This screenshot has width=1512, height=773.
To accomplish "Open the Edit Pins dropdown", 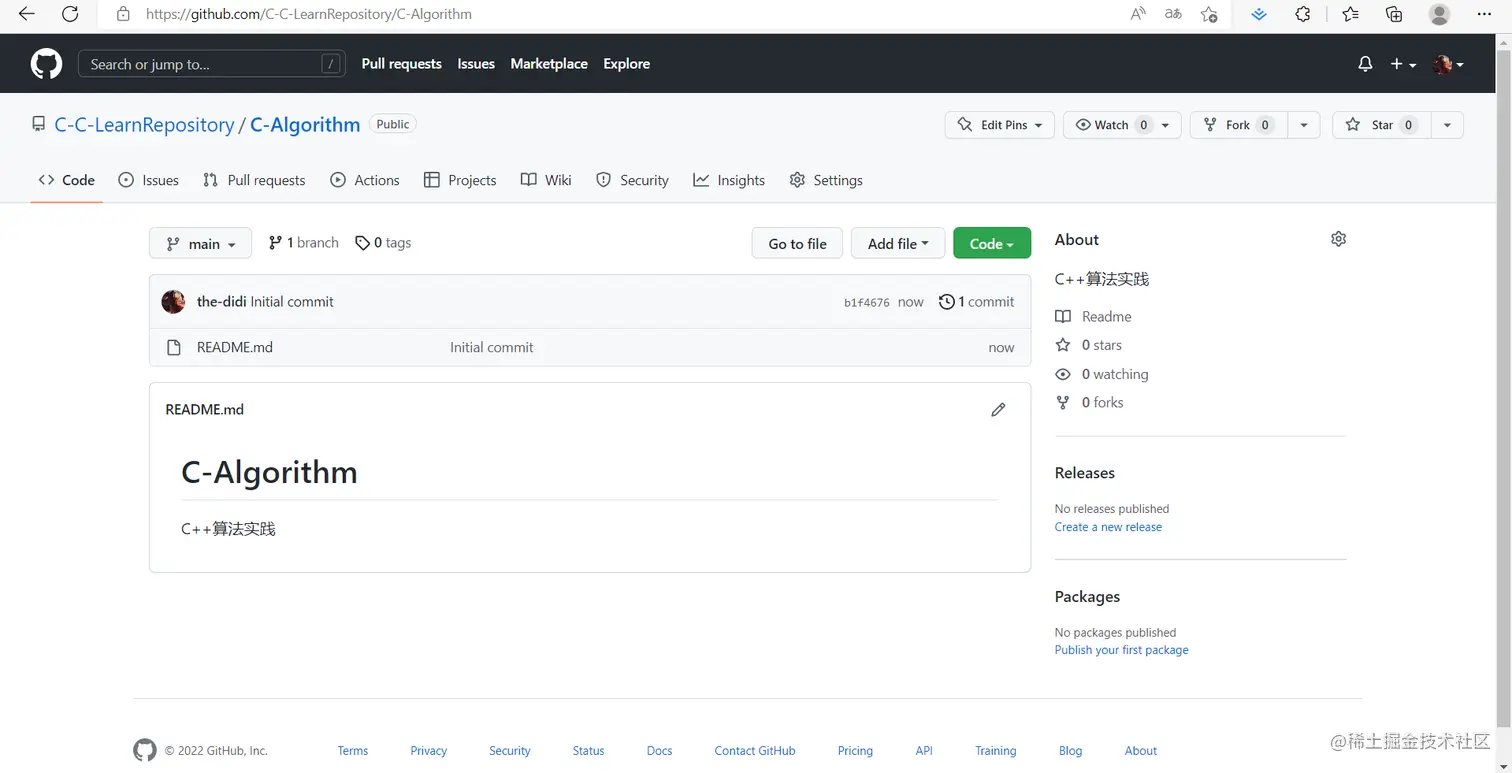I will click(x=1000, y=125).
